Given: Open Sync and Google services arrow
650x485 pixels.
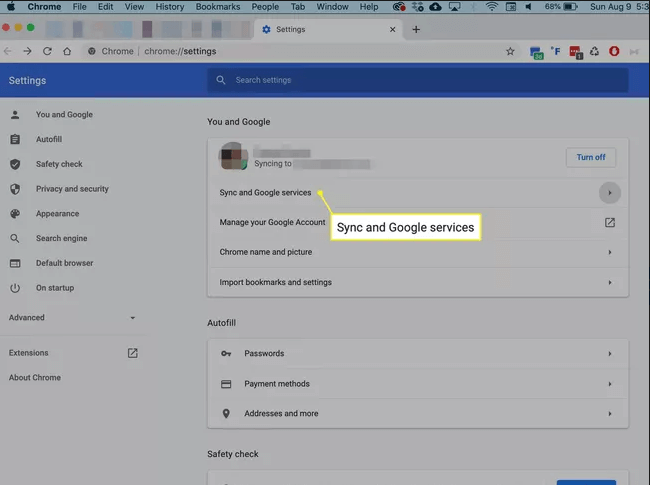Looking at the screenshot, I should 610,193.
